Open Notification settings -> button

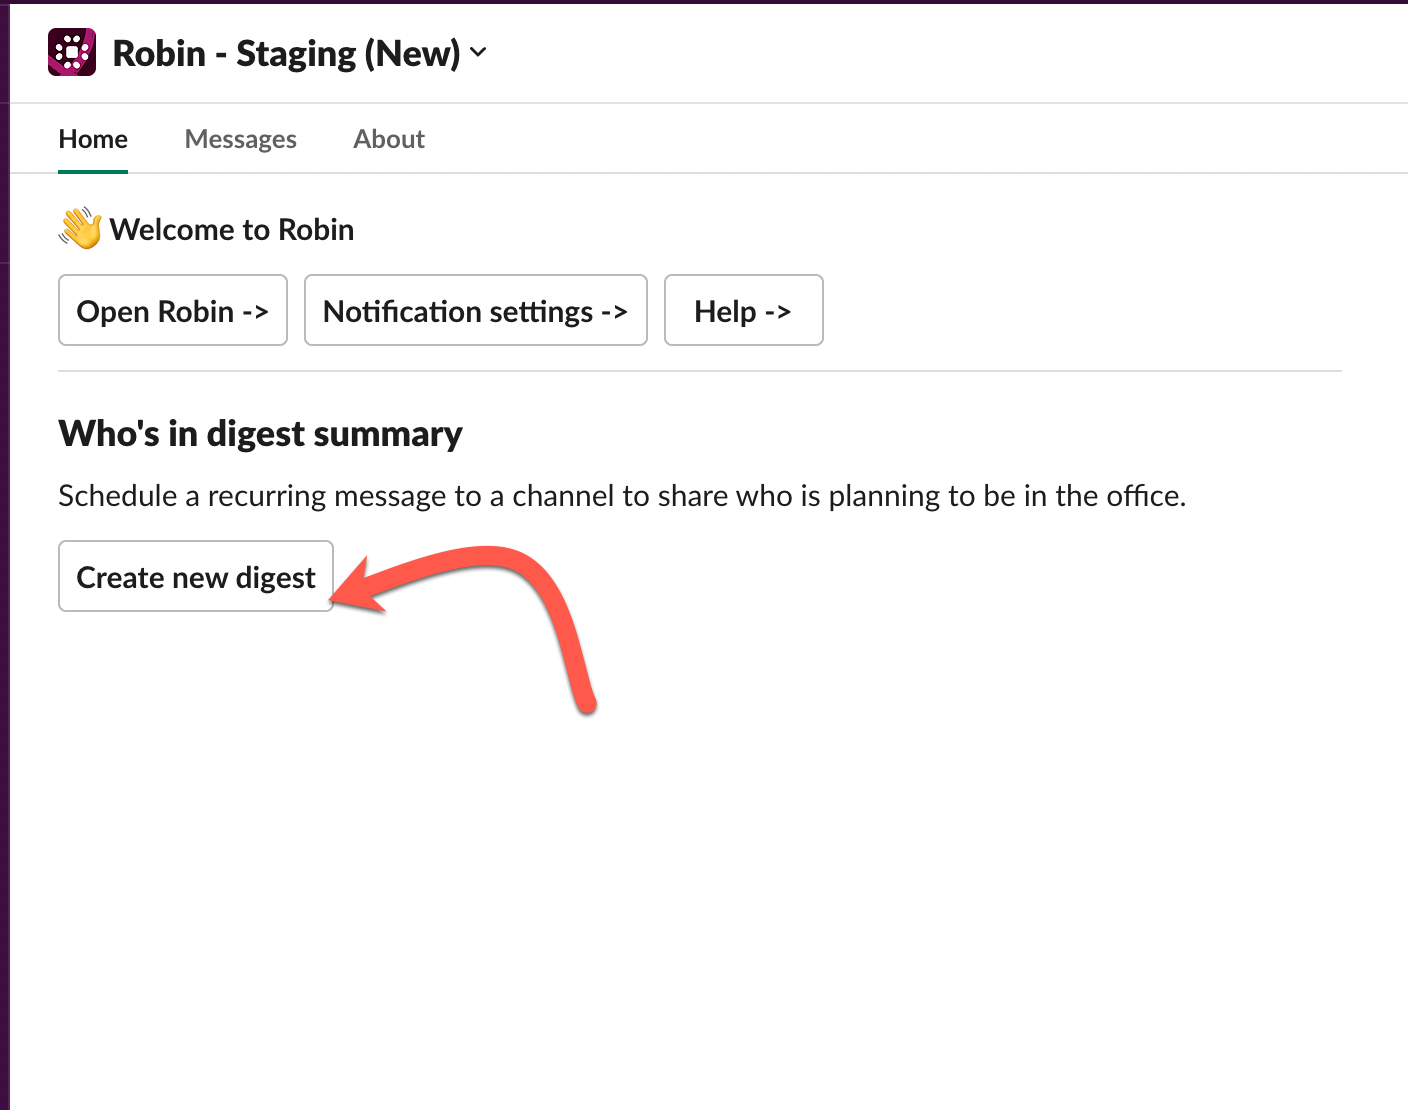476,310
